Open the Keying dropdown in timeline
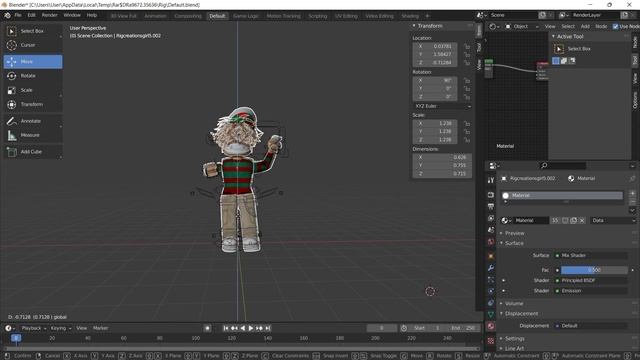Image resolution: width=640 pixels, height=360 pixels. 61,328
